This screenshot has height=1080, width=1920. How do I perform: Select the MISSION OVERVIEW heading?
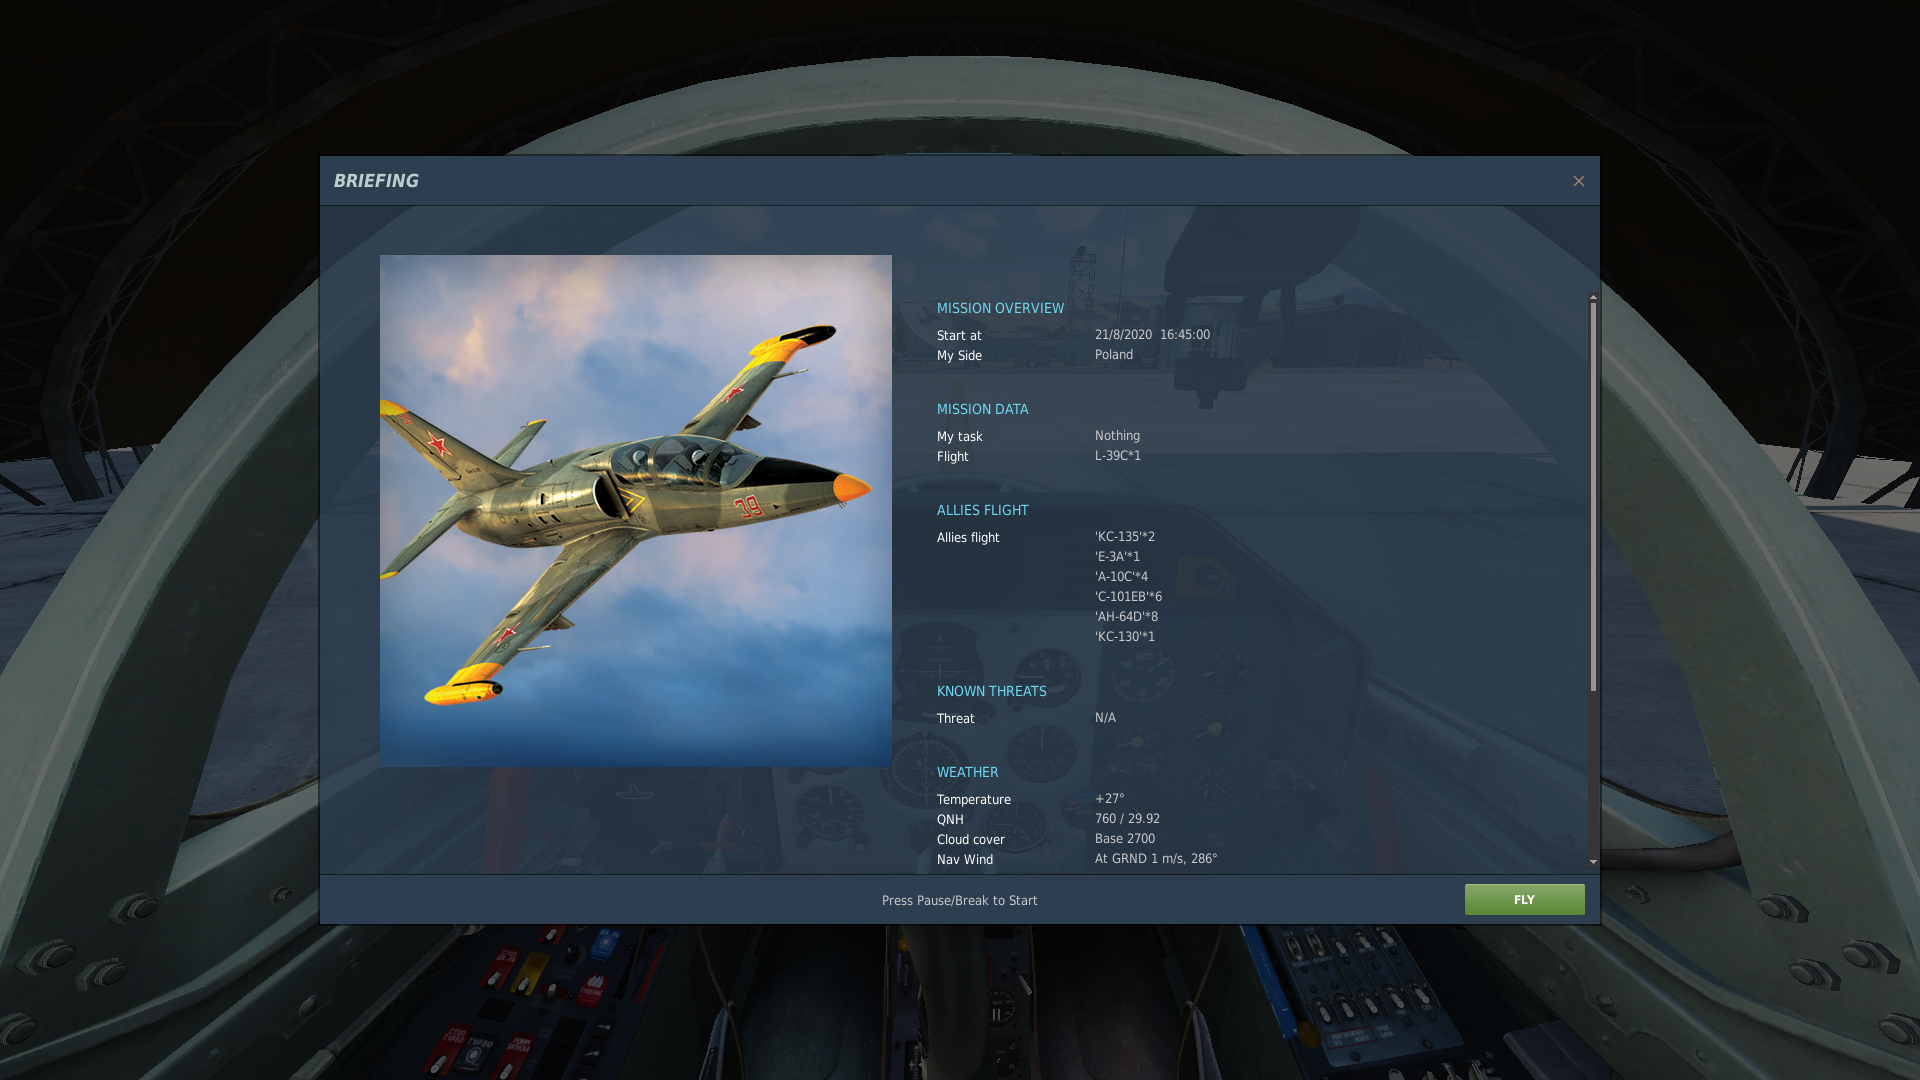pos(1000,308)
